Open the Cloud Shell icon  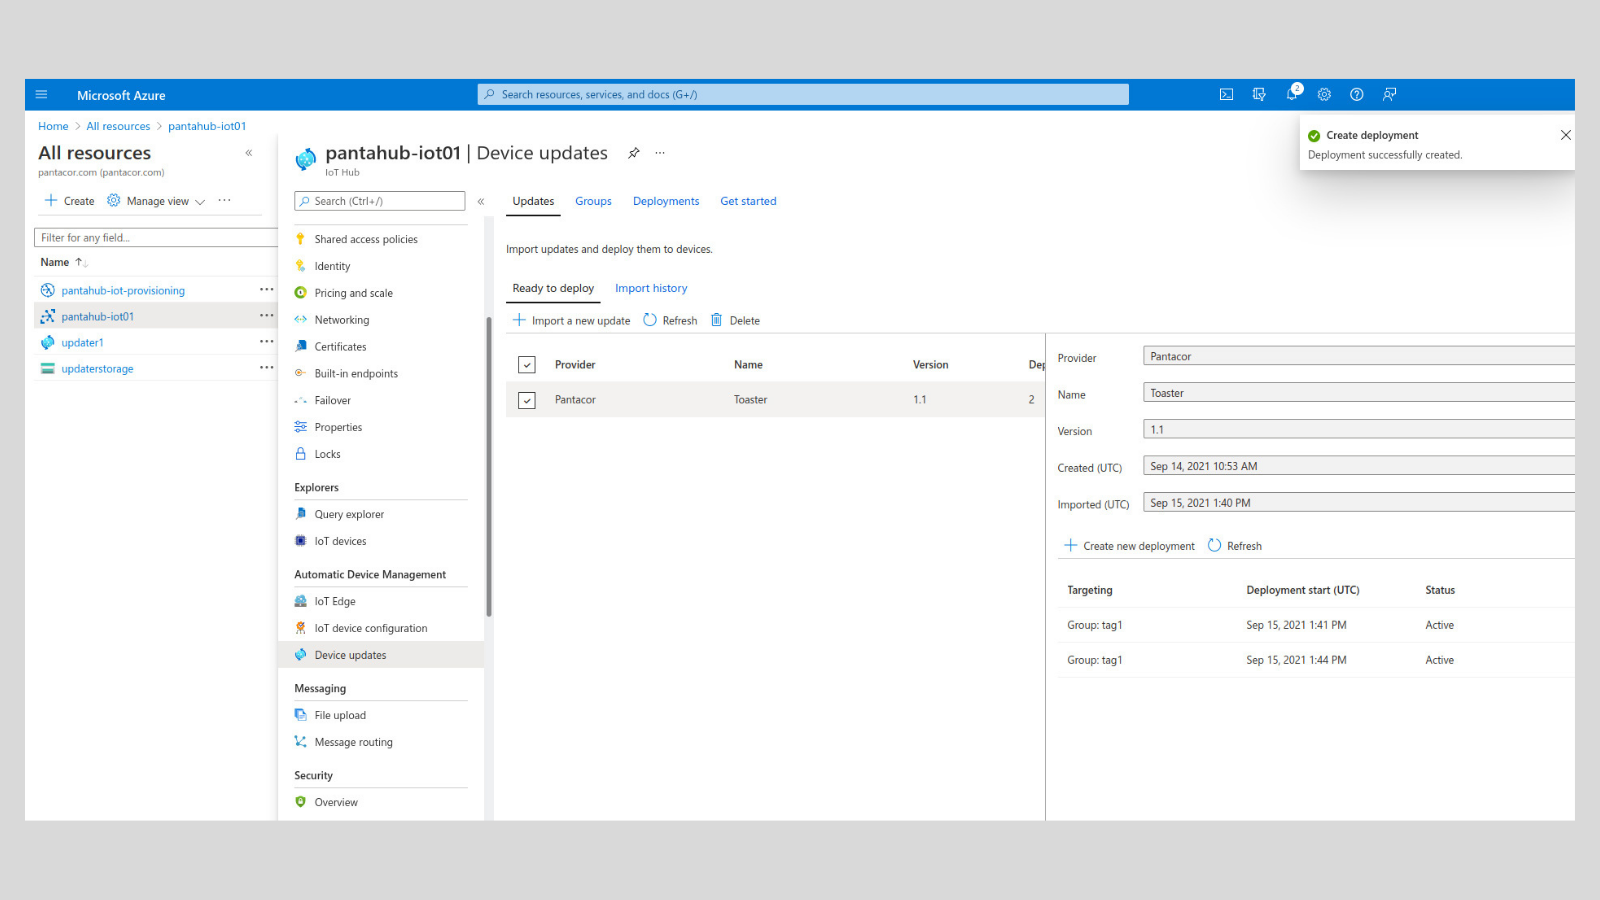pyautogui.click(x=1226, y=94)
